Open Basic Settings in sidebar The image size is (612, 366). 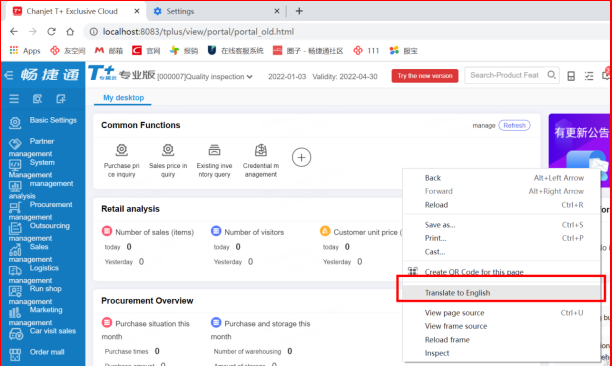point(43,122)
